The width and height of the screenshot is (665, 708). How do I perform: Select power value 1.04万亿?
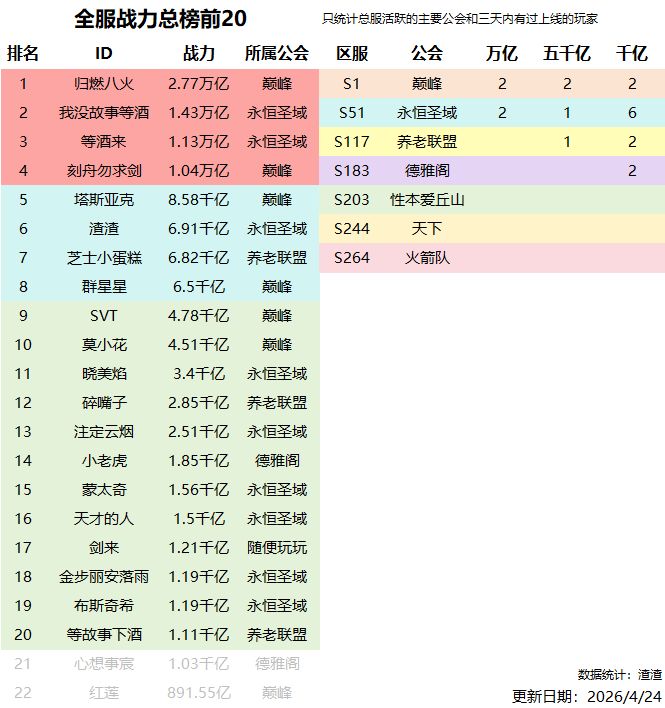coord(199,171)
